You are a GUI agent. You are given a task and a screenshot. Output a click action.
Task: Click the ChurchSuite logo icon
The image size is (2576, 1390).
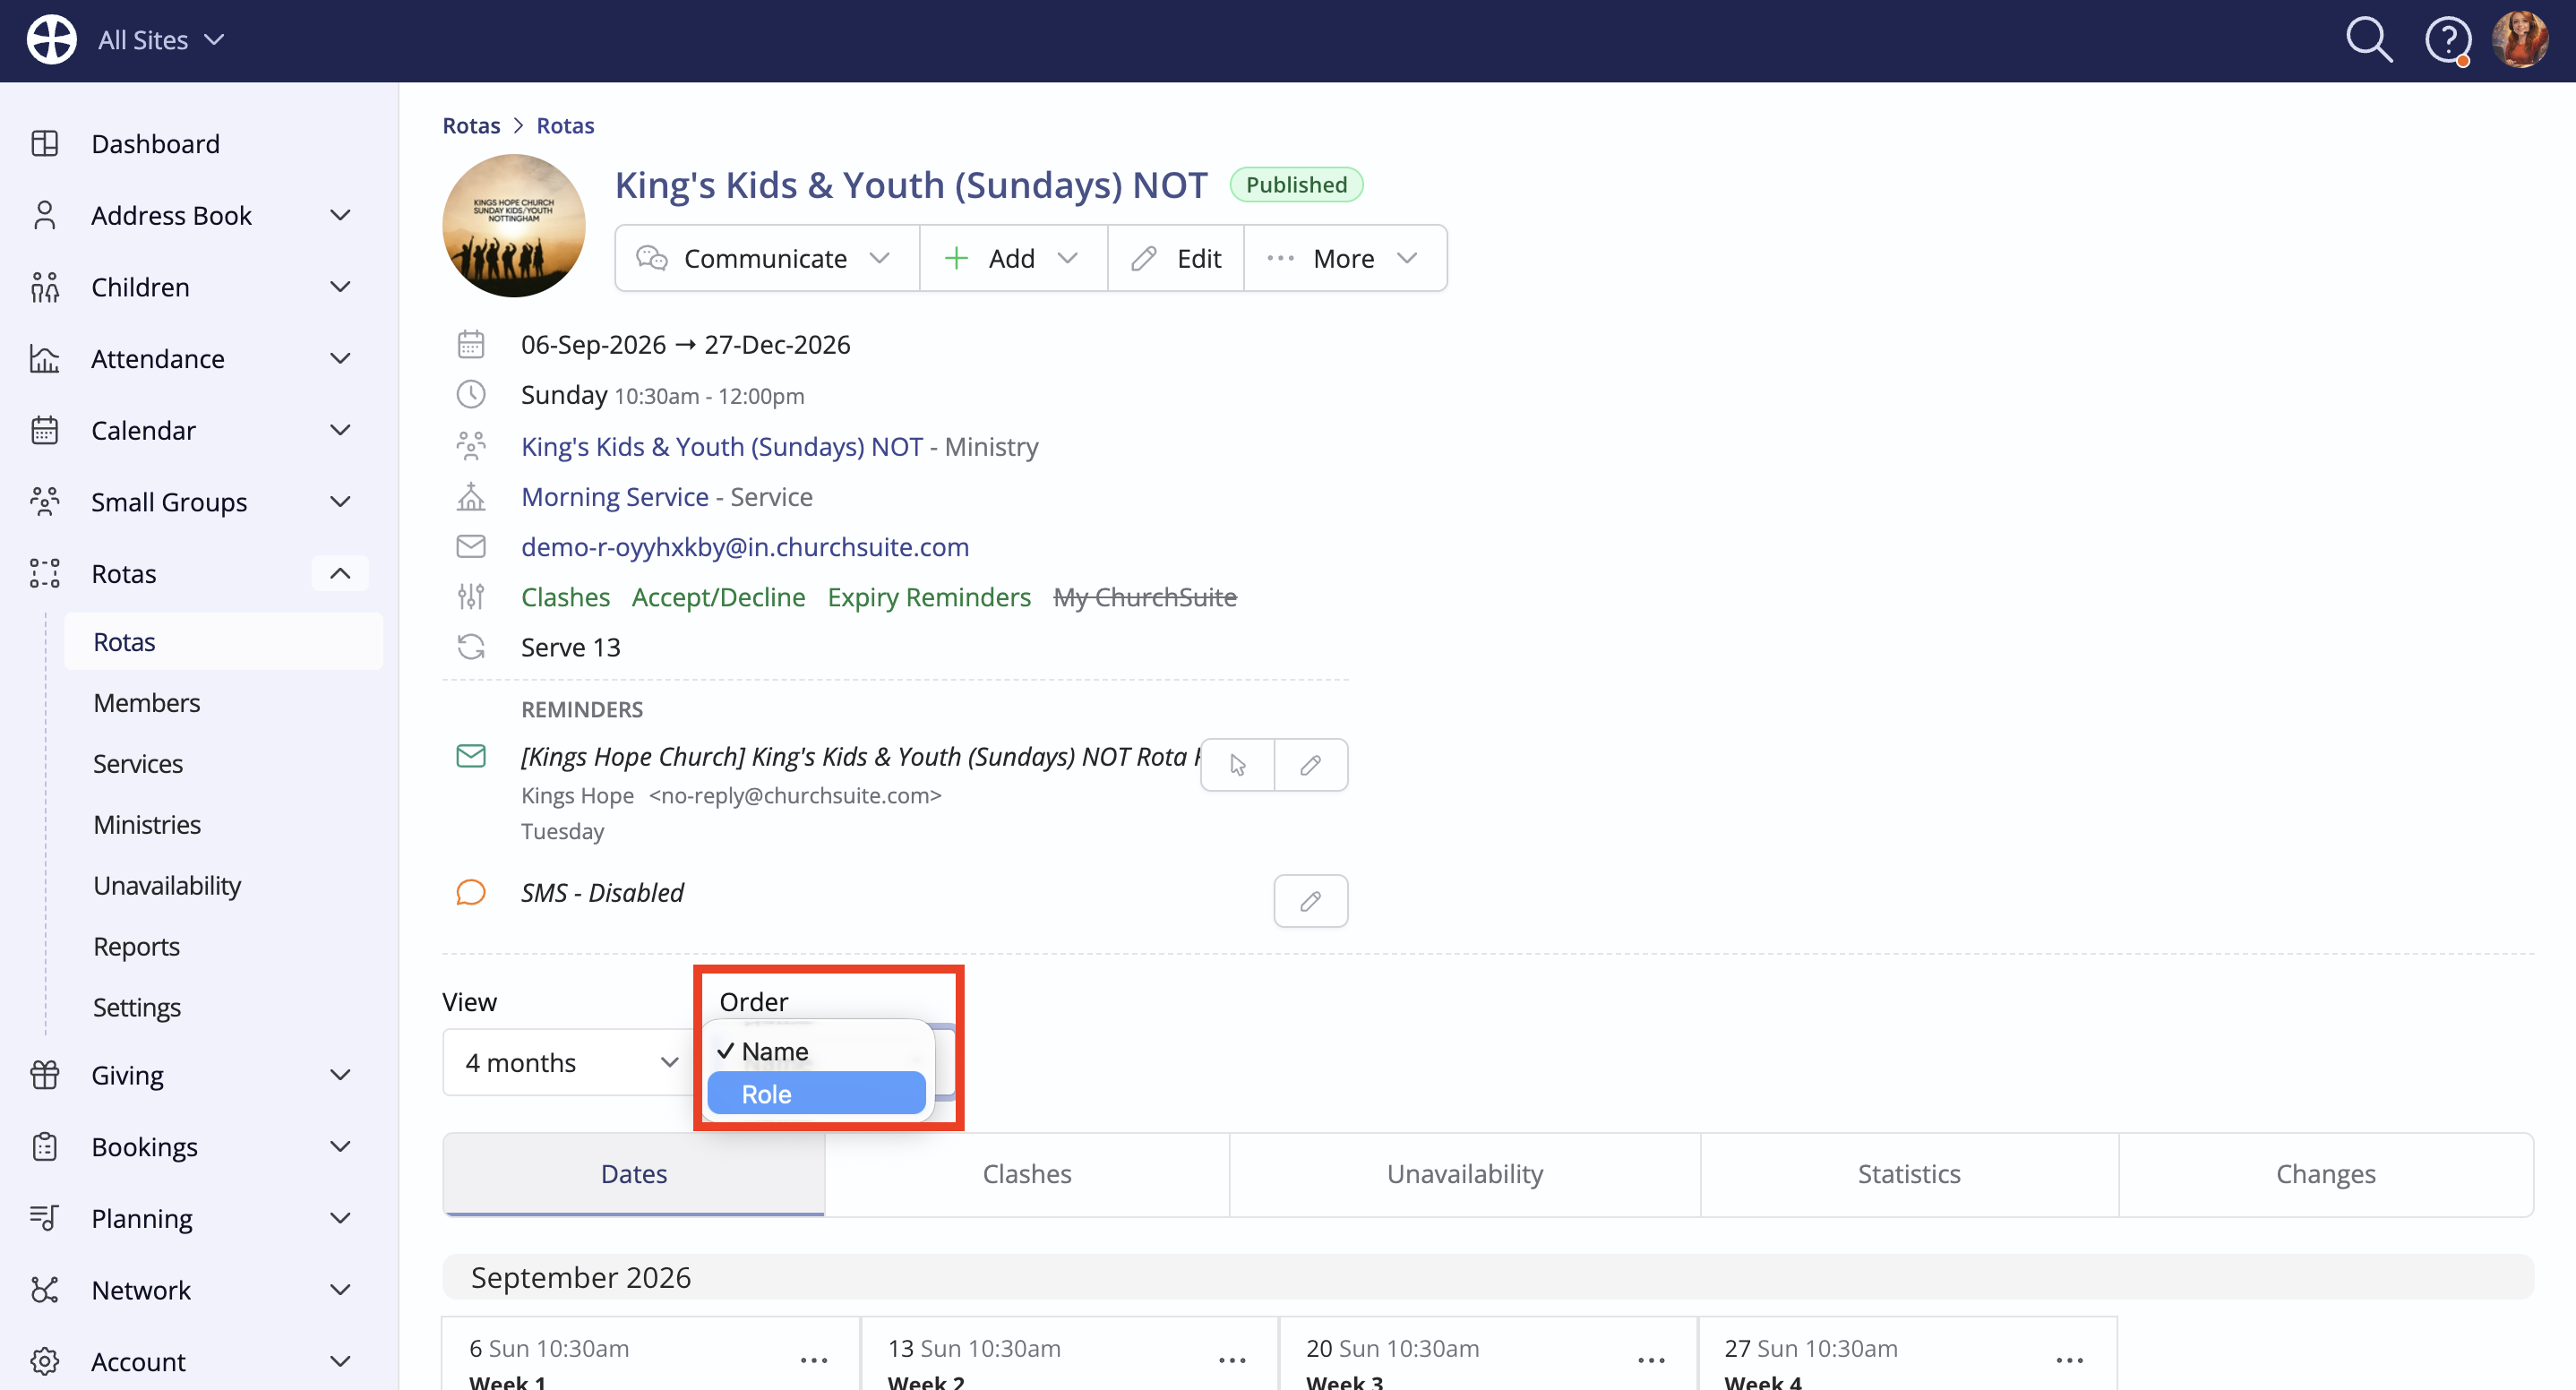tap(51, 40)
